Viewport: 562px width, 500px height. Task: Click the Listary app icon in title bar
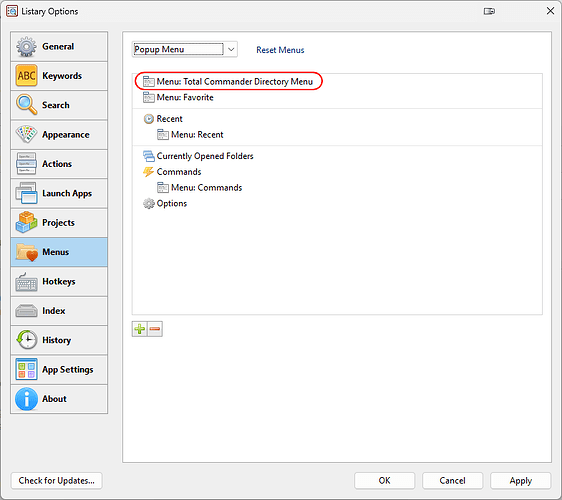click(x=12, y=11)
